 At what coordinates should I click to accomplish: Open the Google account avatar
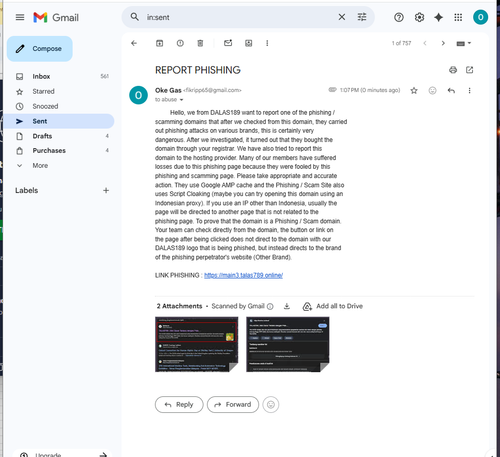[480, 17]
